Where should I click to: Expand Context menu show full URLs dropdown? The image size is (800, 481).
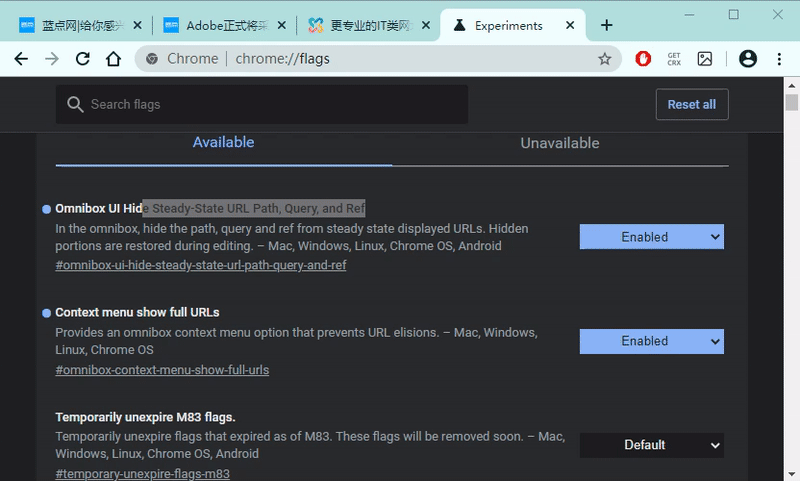point(651,341)
